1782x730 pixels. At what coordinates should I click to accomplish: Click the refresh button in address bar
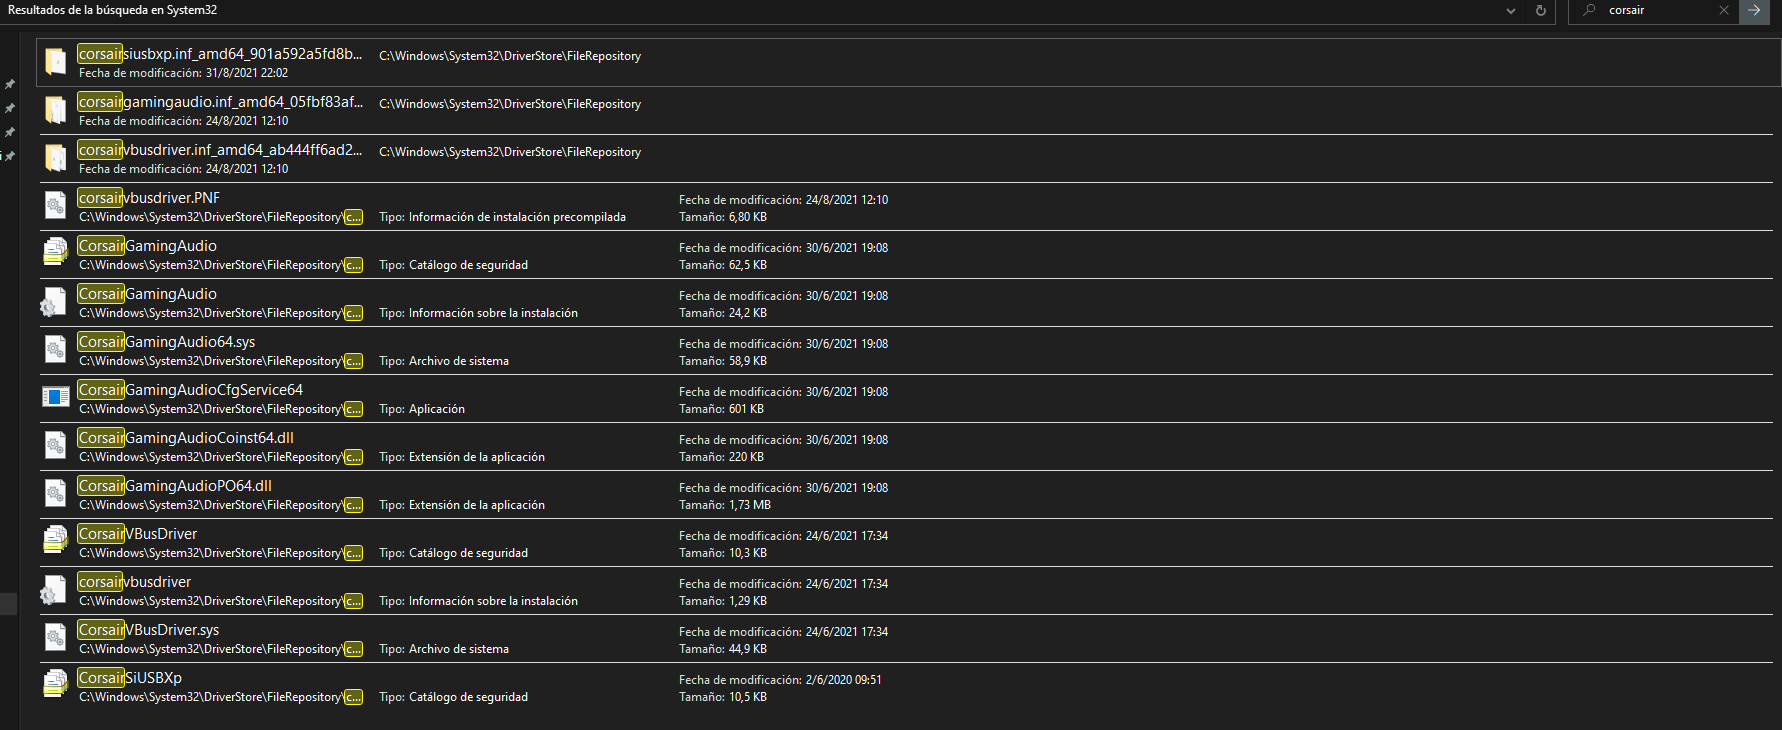click(1541, 11)
